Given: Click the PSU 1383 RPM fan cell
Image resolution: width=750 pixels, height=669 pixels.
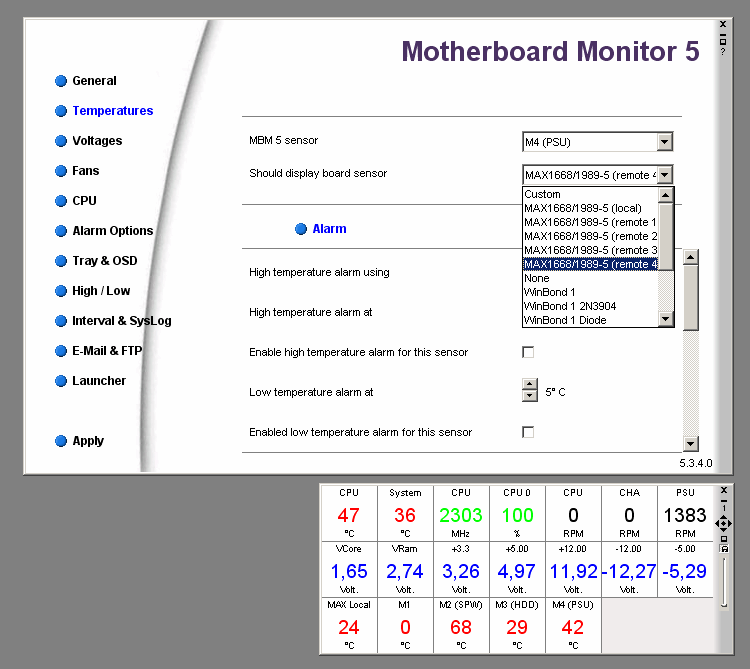Looking at the screenshot, I should click(x=685, y=513).
